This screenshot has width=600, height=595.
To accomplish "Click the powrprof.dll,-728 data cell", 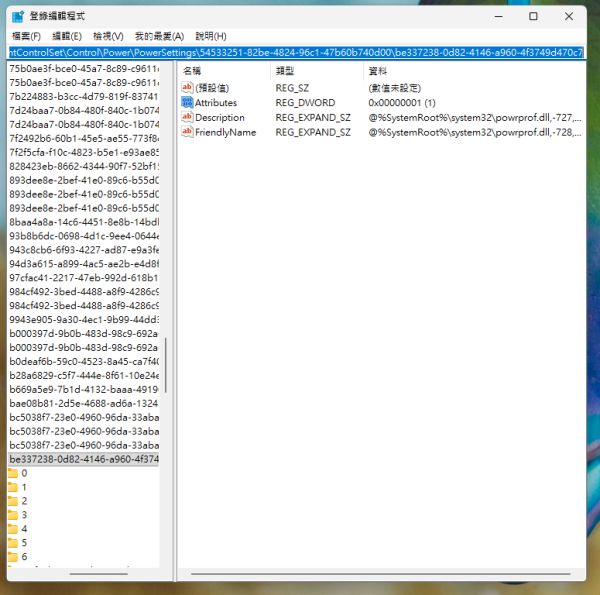I will 474,132.
